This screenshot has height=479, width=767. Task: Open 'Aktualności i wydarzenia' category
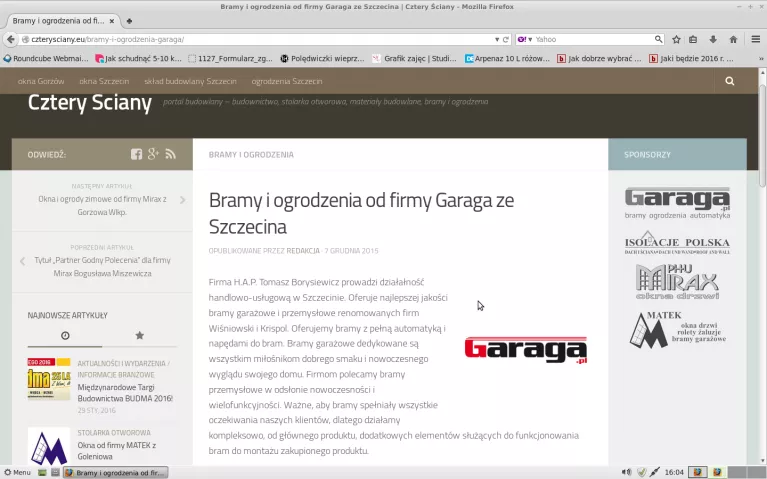point(121,364)
